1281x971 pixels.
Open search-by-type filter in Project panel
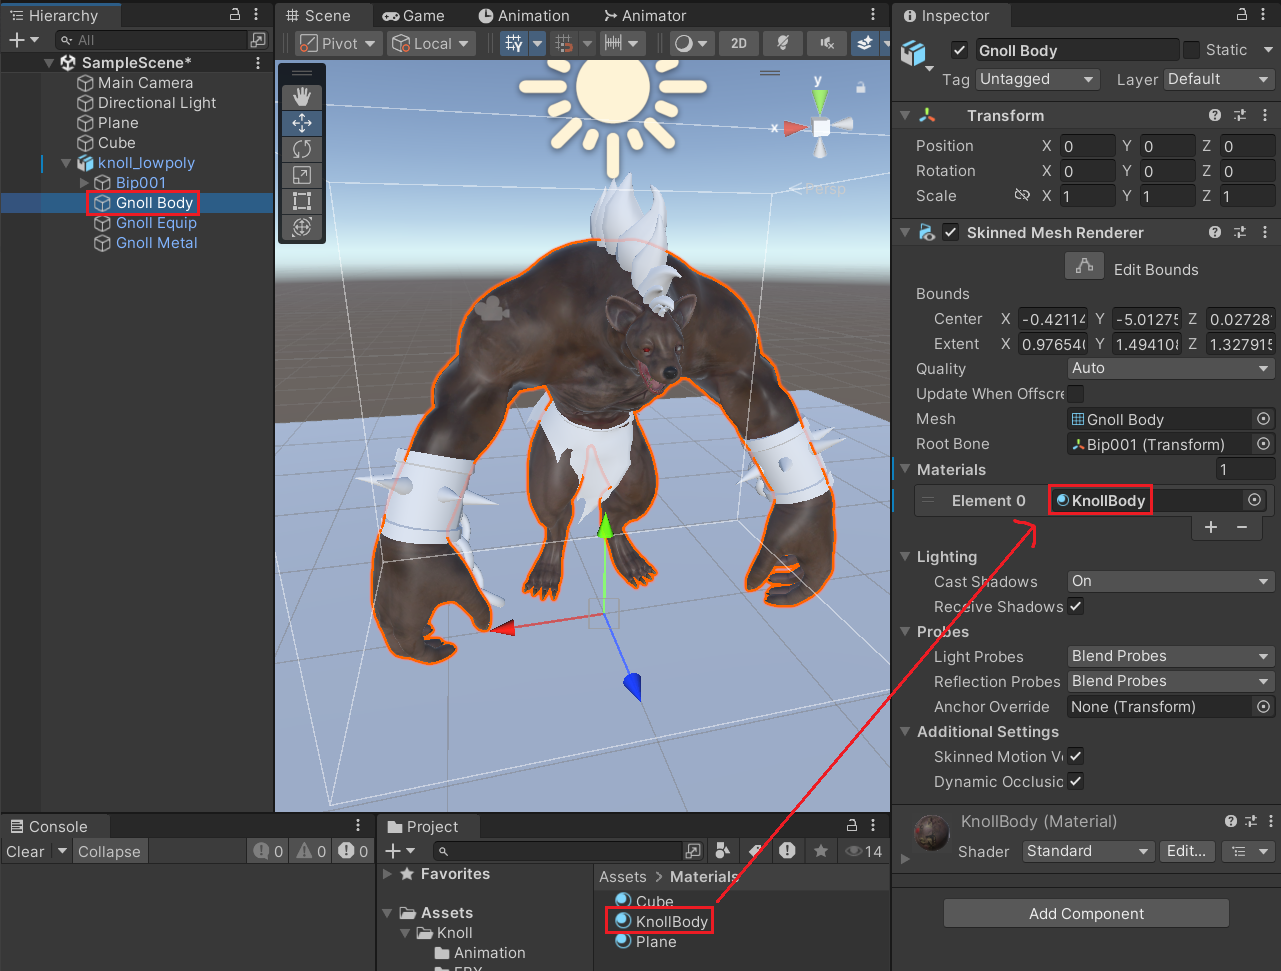click(723, 851)
